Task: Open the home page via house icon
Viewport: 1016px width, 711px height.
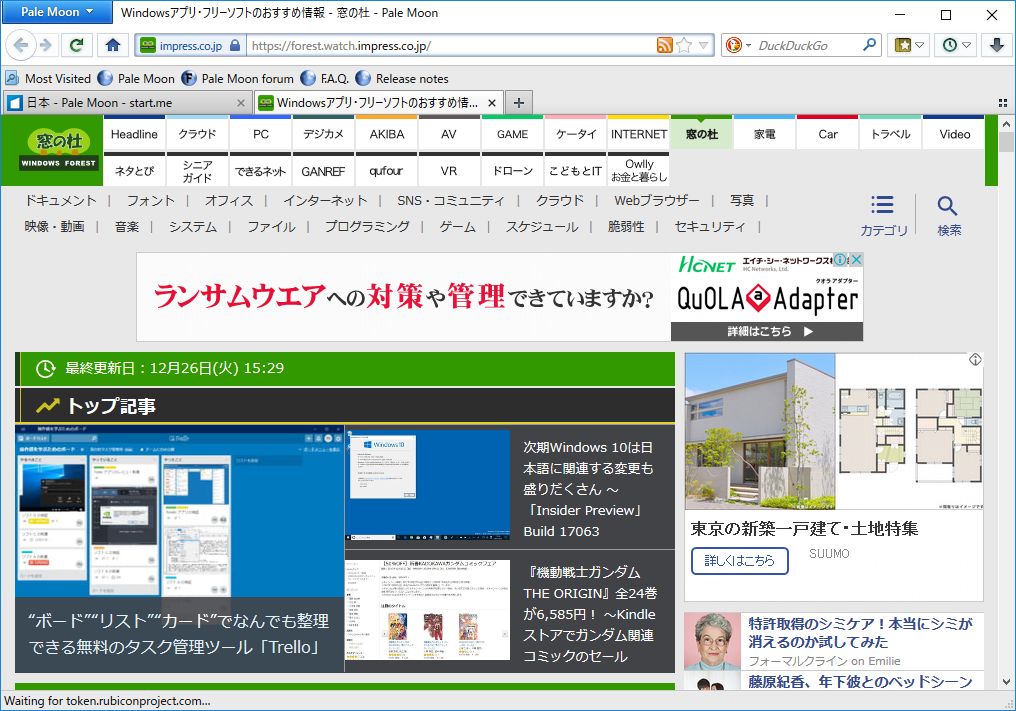Action: pyautogui.click(x=113, y=45)
